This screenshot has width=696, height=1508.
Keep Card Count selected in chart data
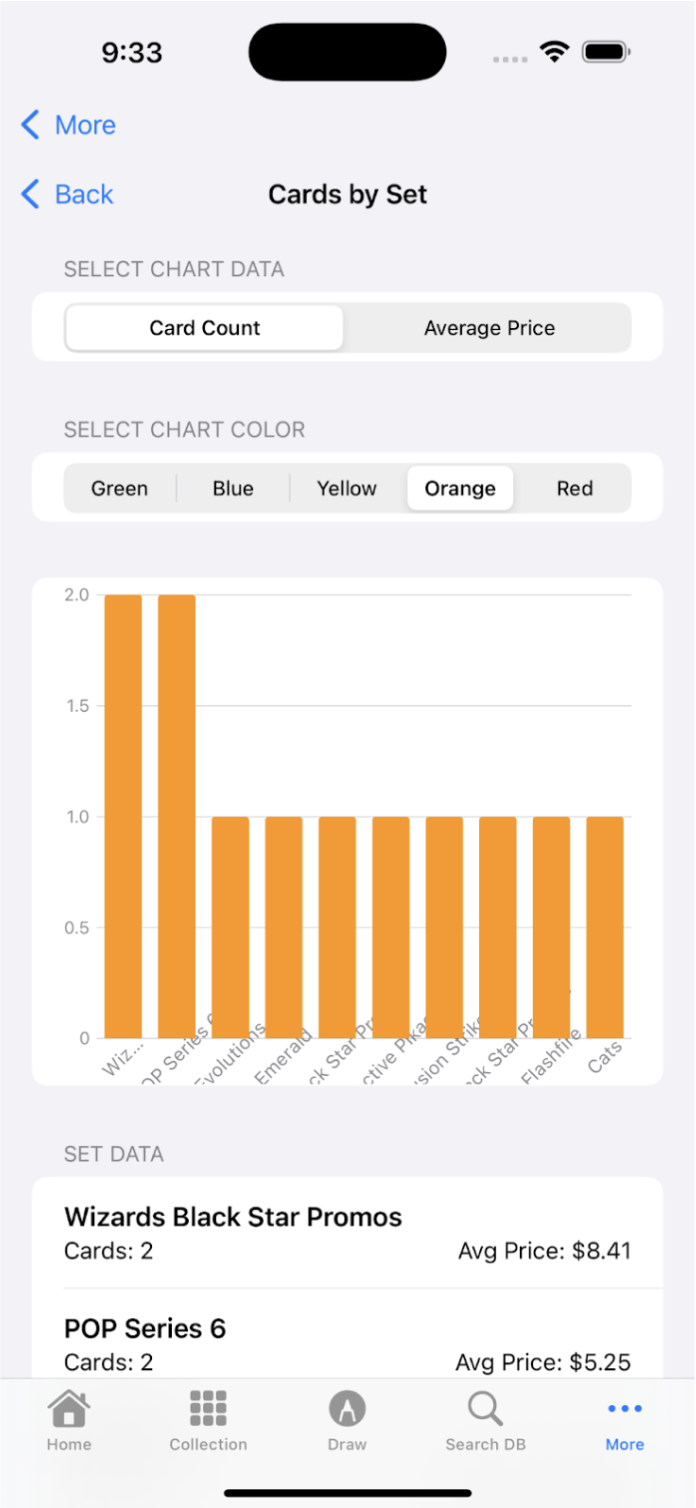click(x=204, y=327)
